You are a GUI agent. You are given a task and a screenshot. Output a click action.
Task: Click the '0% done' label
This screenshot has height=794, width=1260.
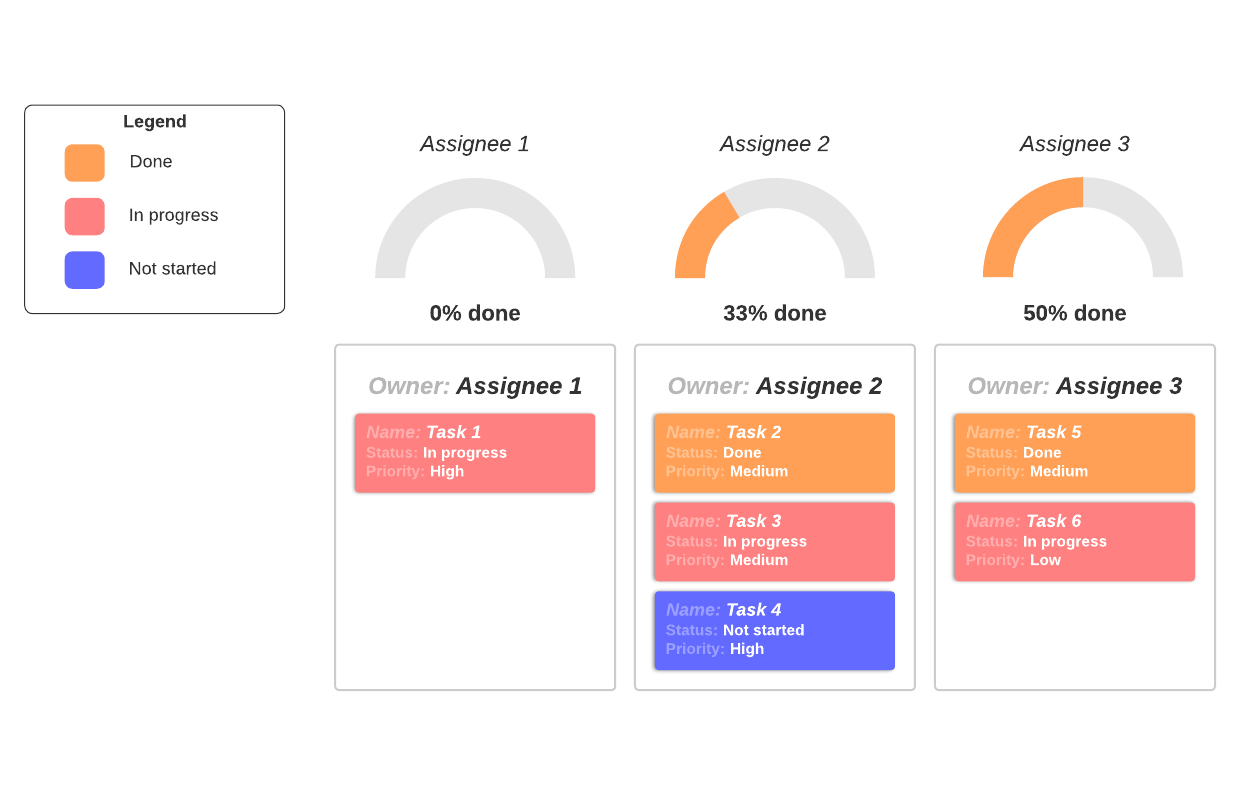point(475,313)
